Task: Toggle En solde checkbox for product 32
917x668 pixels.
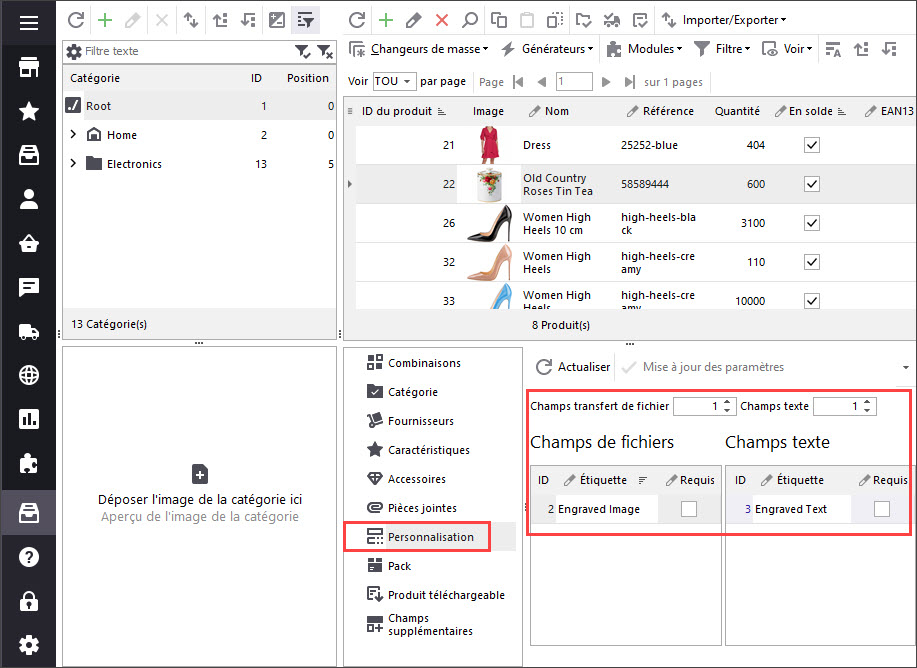Action: tap(812, 262)
